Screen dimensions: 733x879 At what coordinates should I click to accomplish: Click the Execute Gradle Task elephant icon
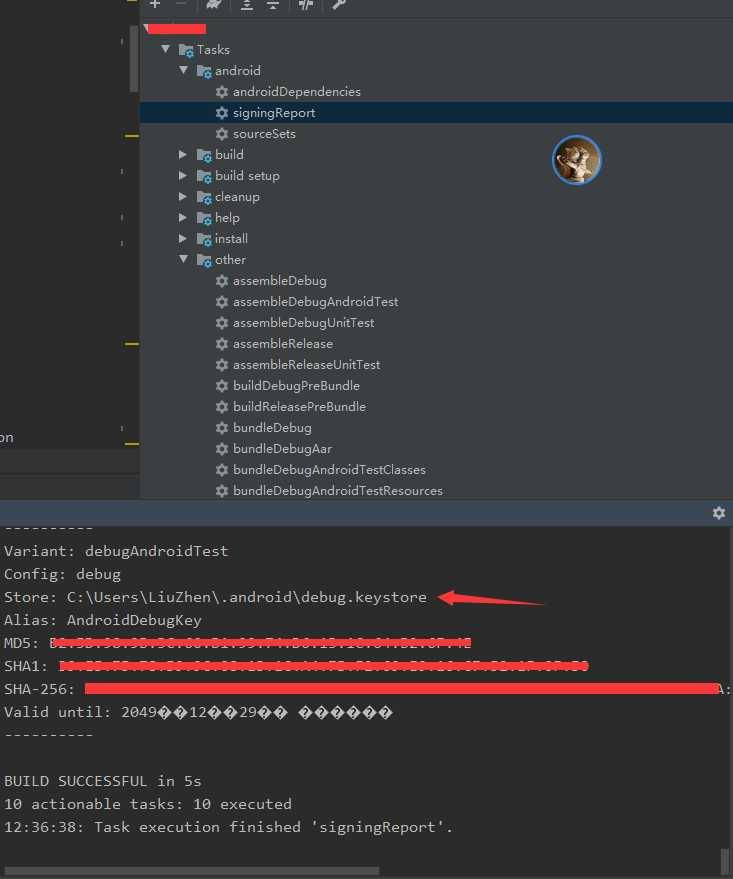point(214,4)
